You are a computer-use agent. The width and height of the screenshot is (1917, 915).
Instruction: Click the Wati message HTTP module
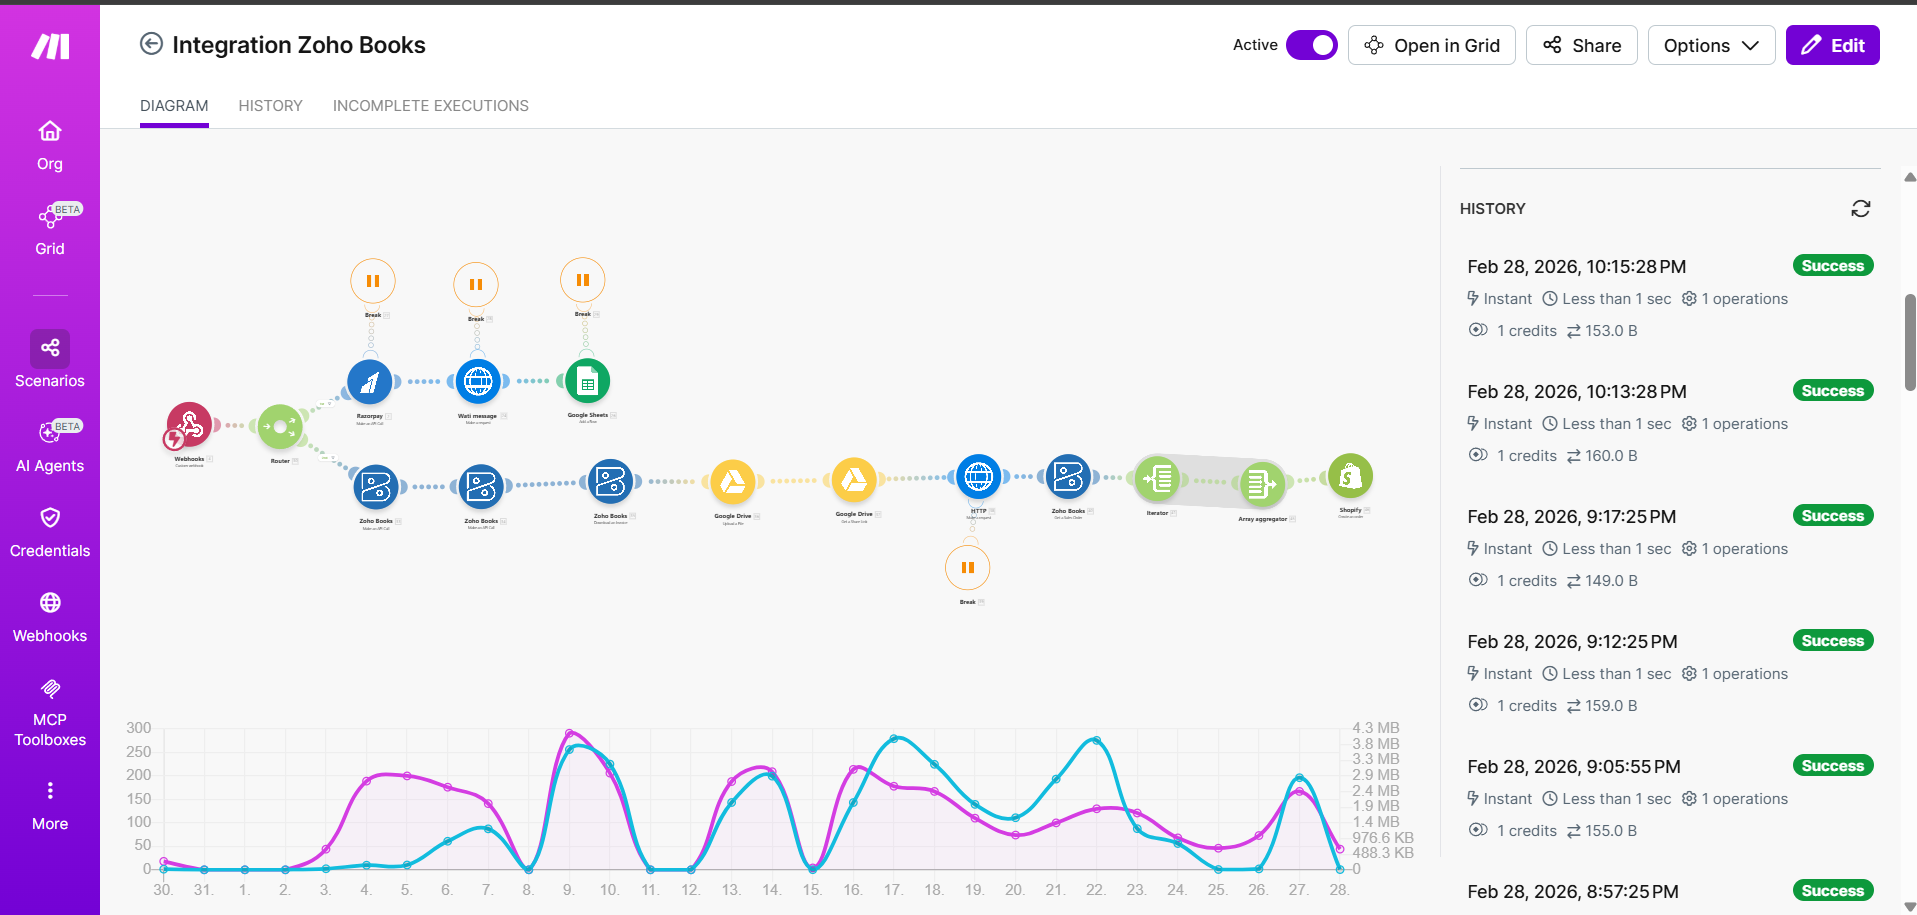(478, 381)
